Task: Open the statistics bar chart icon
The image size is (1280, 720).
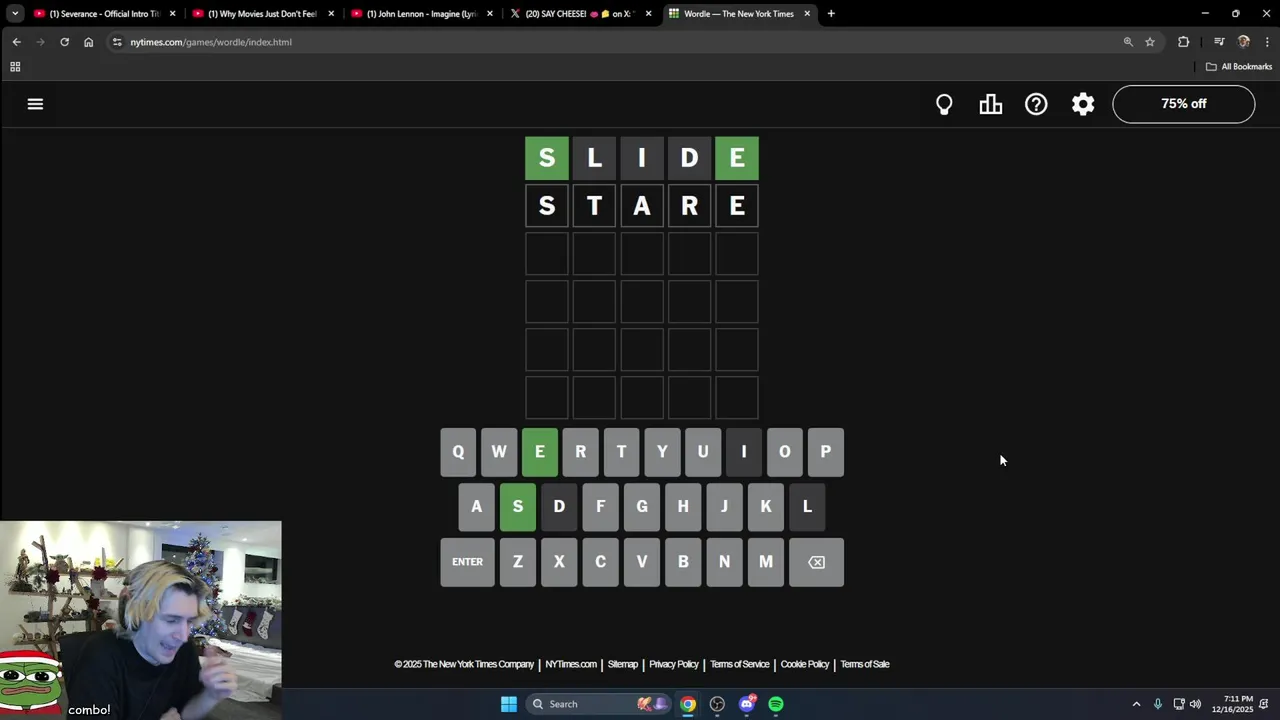Action: click(990, 104)
